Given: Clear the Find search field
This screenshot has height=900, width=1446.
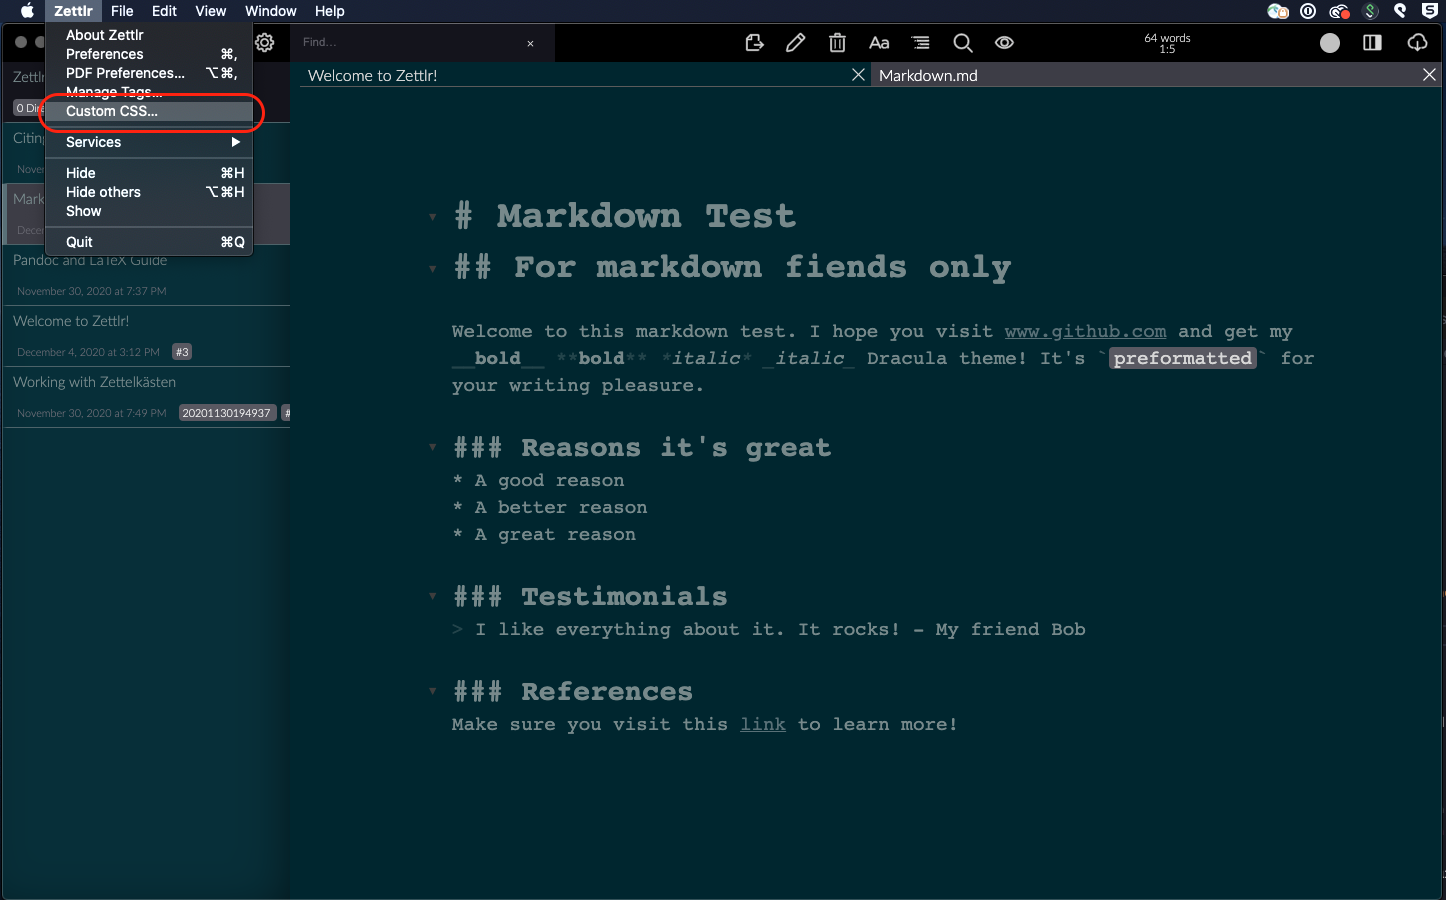Looking at the screenshot, I should 530,43.
